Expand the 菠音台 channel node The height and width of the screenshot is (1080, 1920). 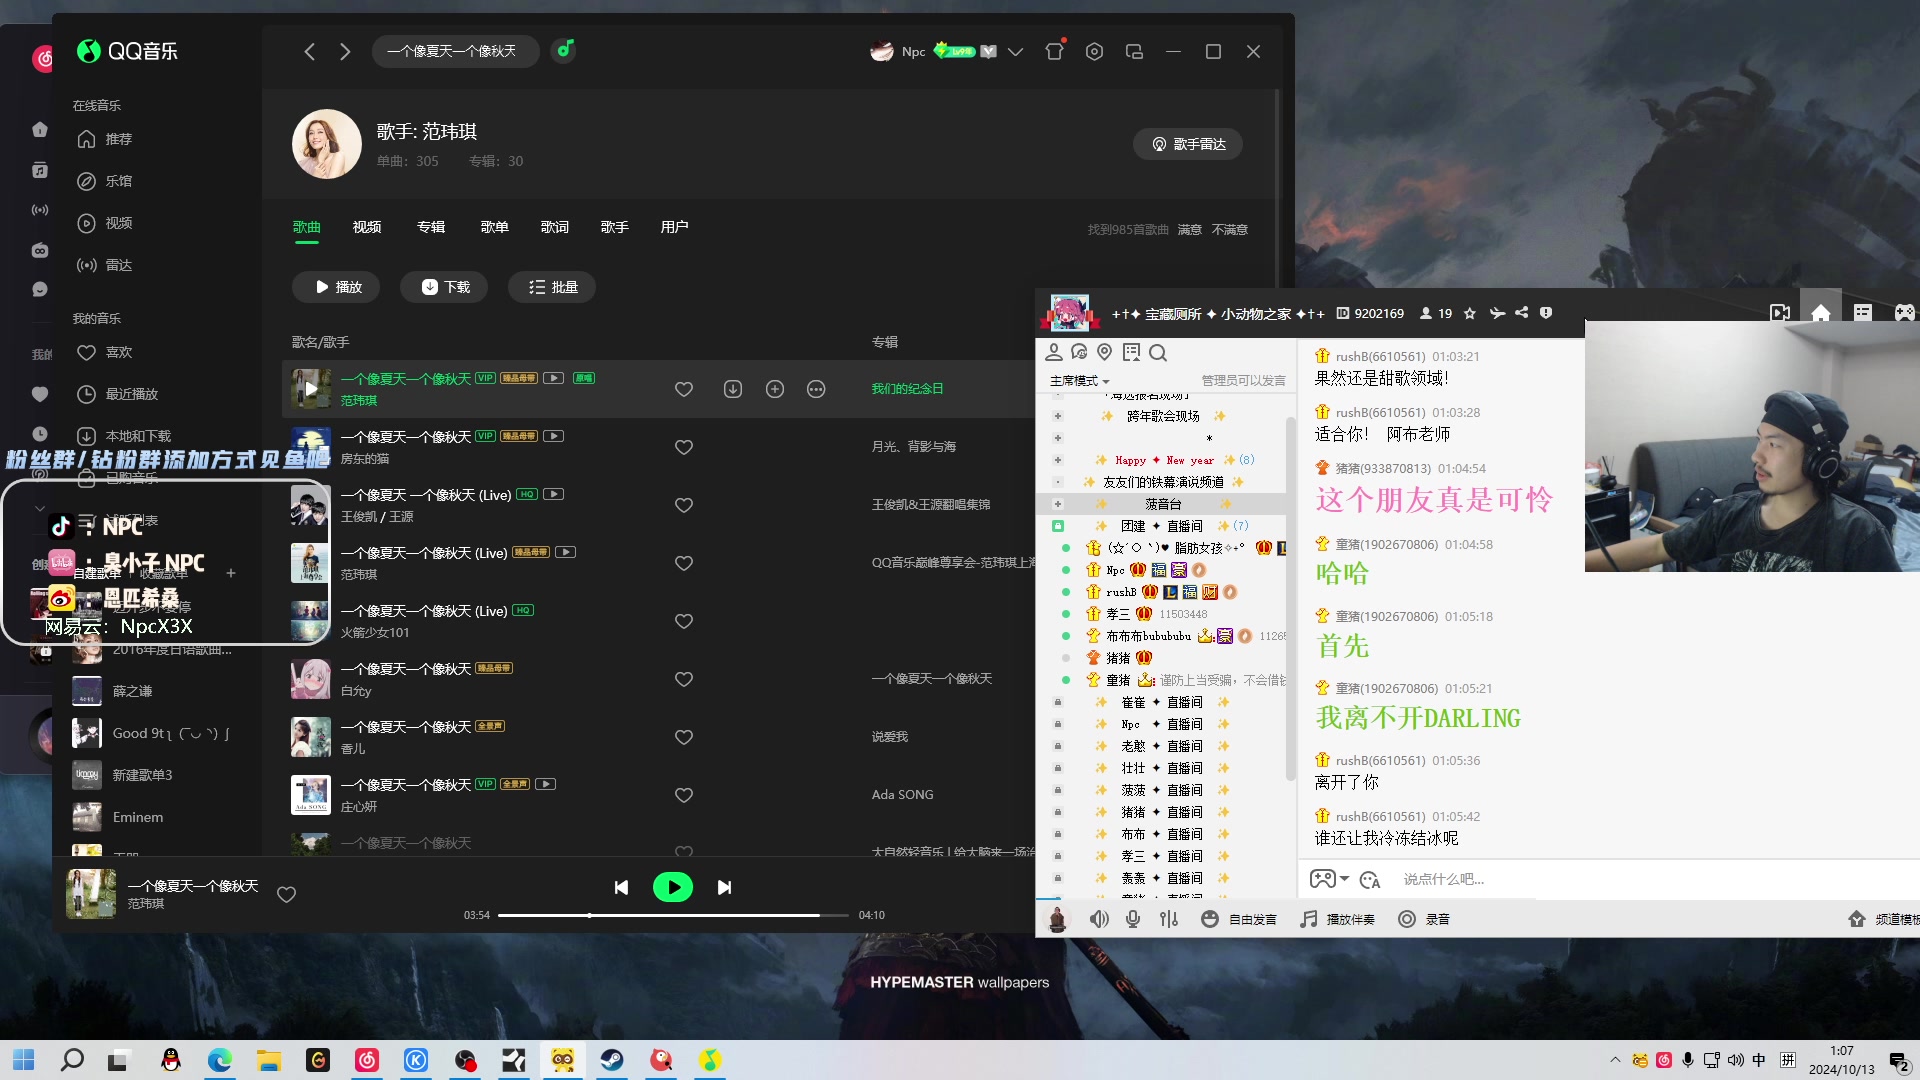[1057, 504]
